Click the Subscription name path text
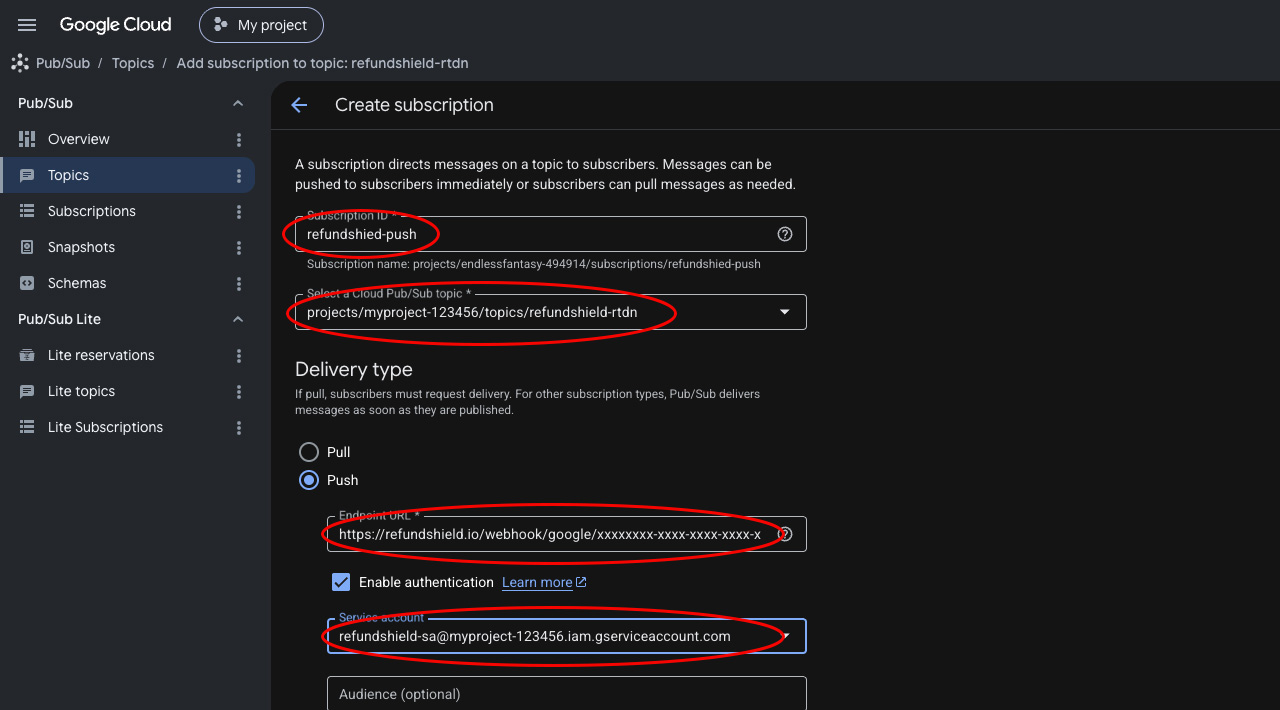The image size is (1280, 710). 534,264
